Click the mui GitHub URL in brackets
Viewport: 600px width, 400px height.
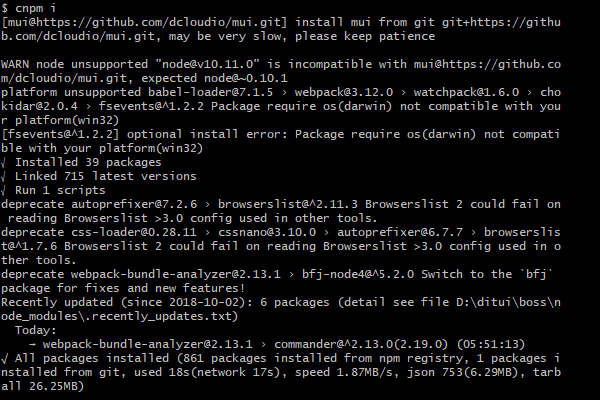[144, 22]
